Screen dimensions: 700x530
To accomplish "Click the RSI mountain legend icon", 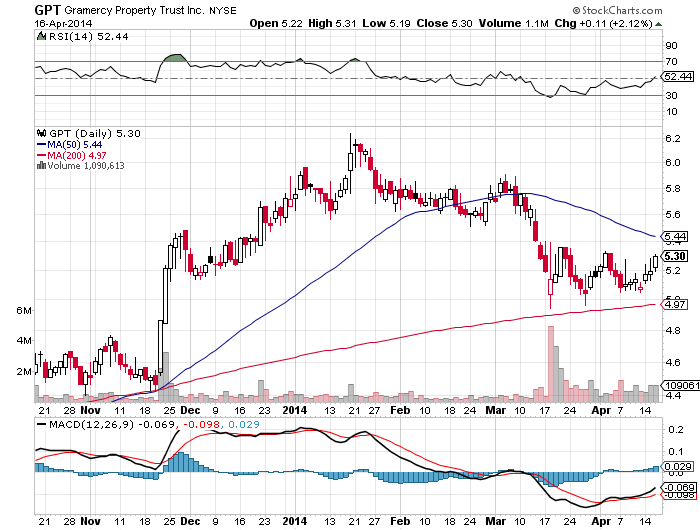I will pos(41,36).
